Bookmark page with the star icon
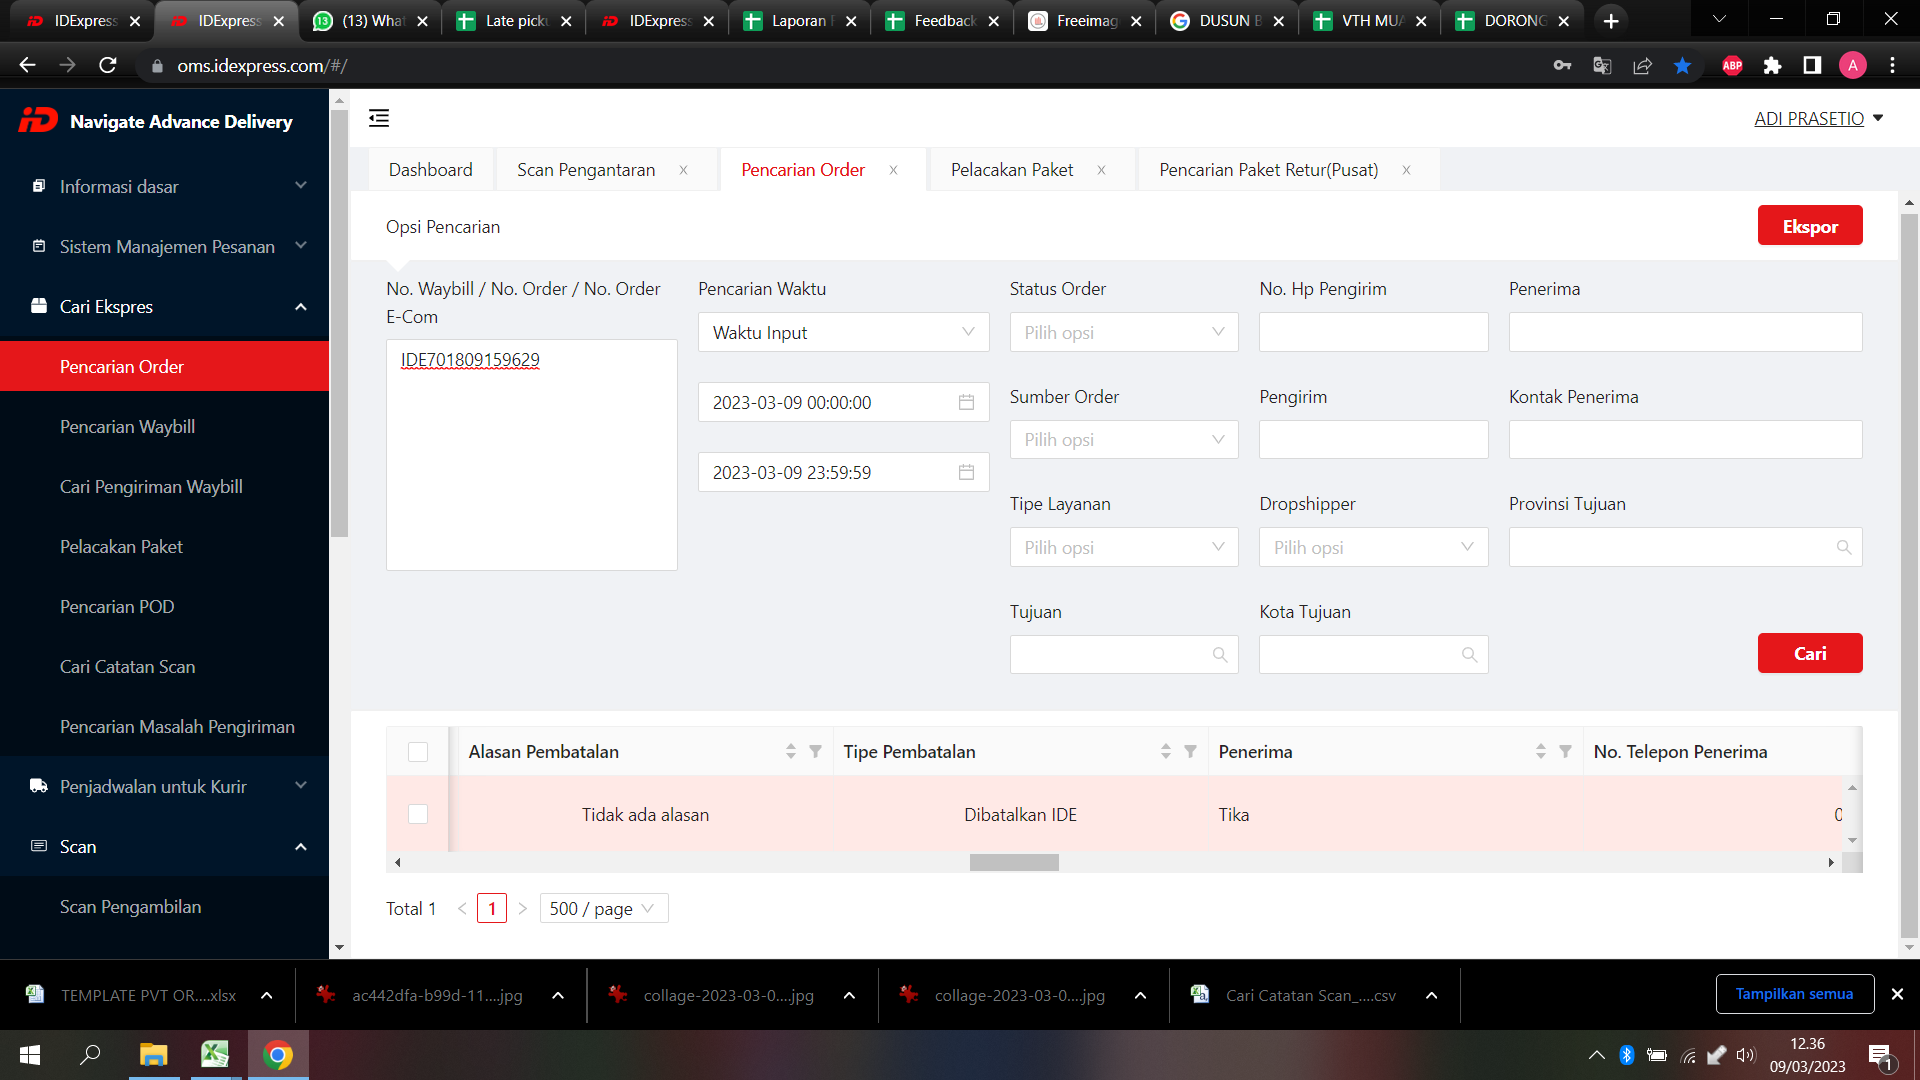1920x1080 pixels. coord(1683,66)
